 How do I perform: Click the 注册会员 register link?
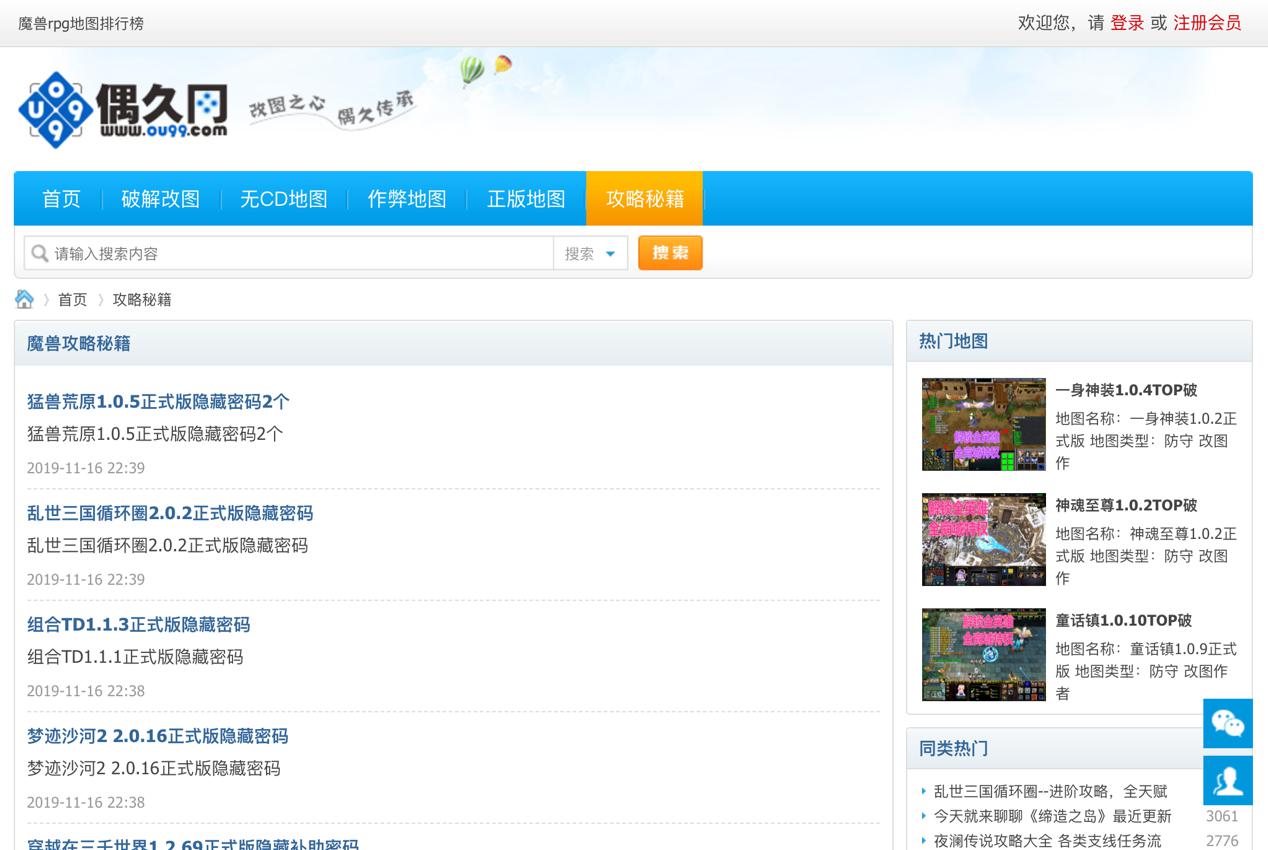coord(1207,23)
